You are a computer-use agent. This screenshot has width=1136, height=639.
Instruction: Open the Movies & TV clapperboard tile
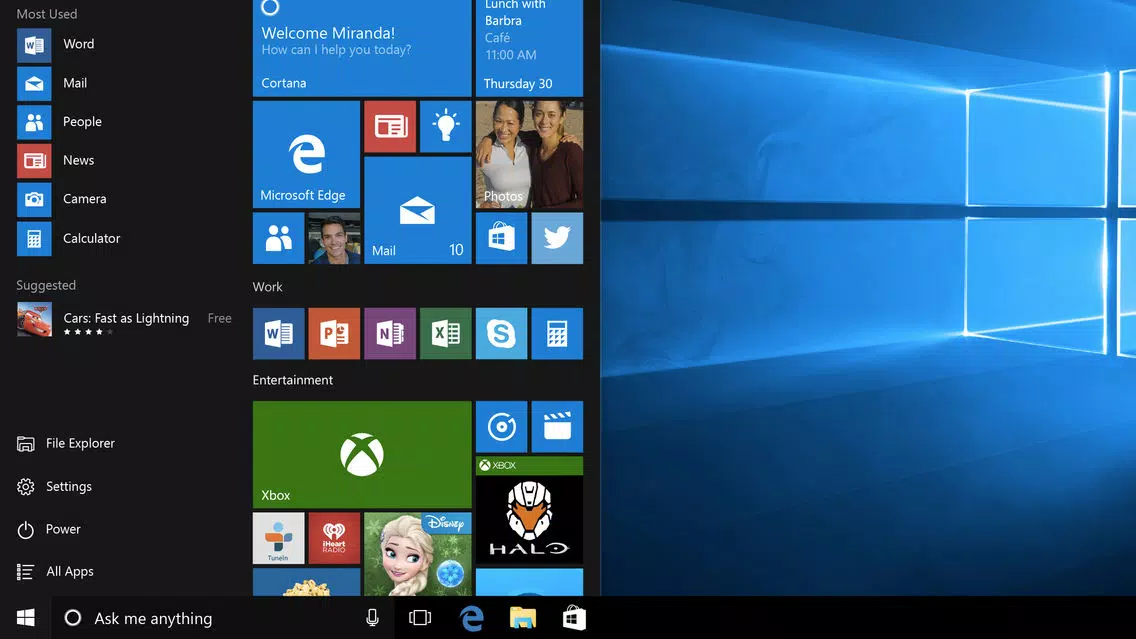pyautogui.click(x=557, y=427)
